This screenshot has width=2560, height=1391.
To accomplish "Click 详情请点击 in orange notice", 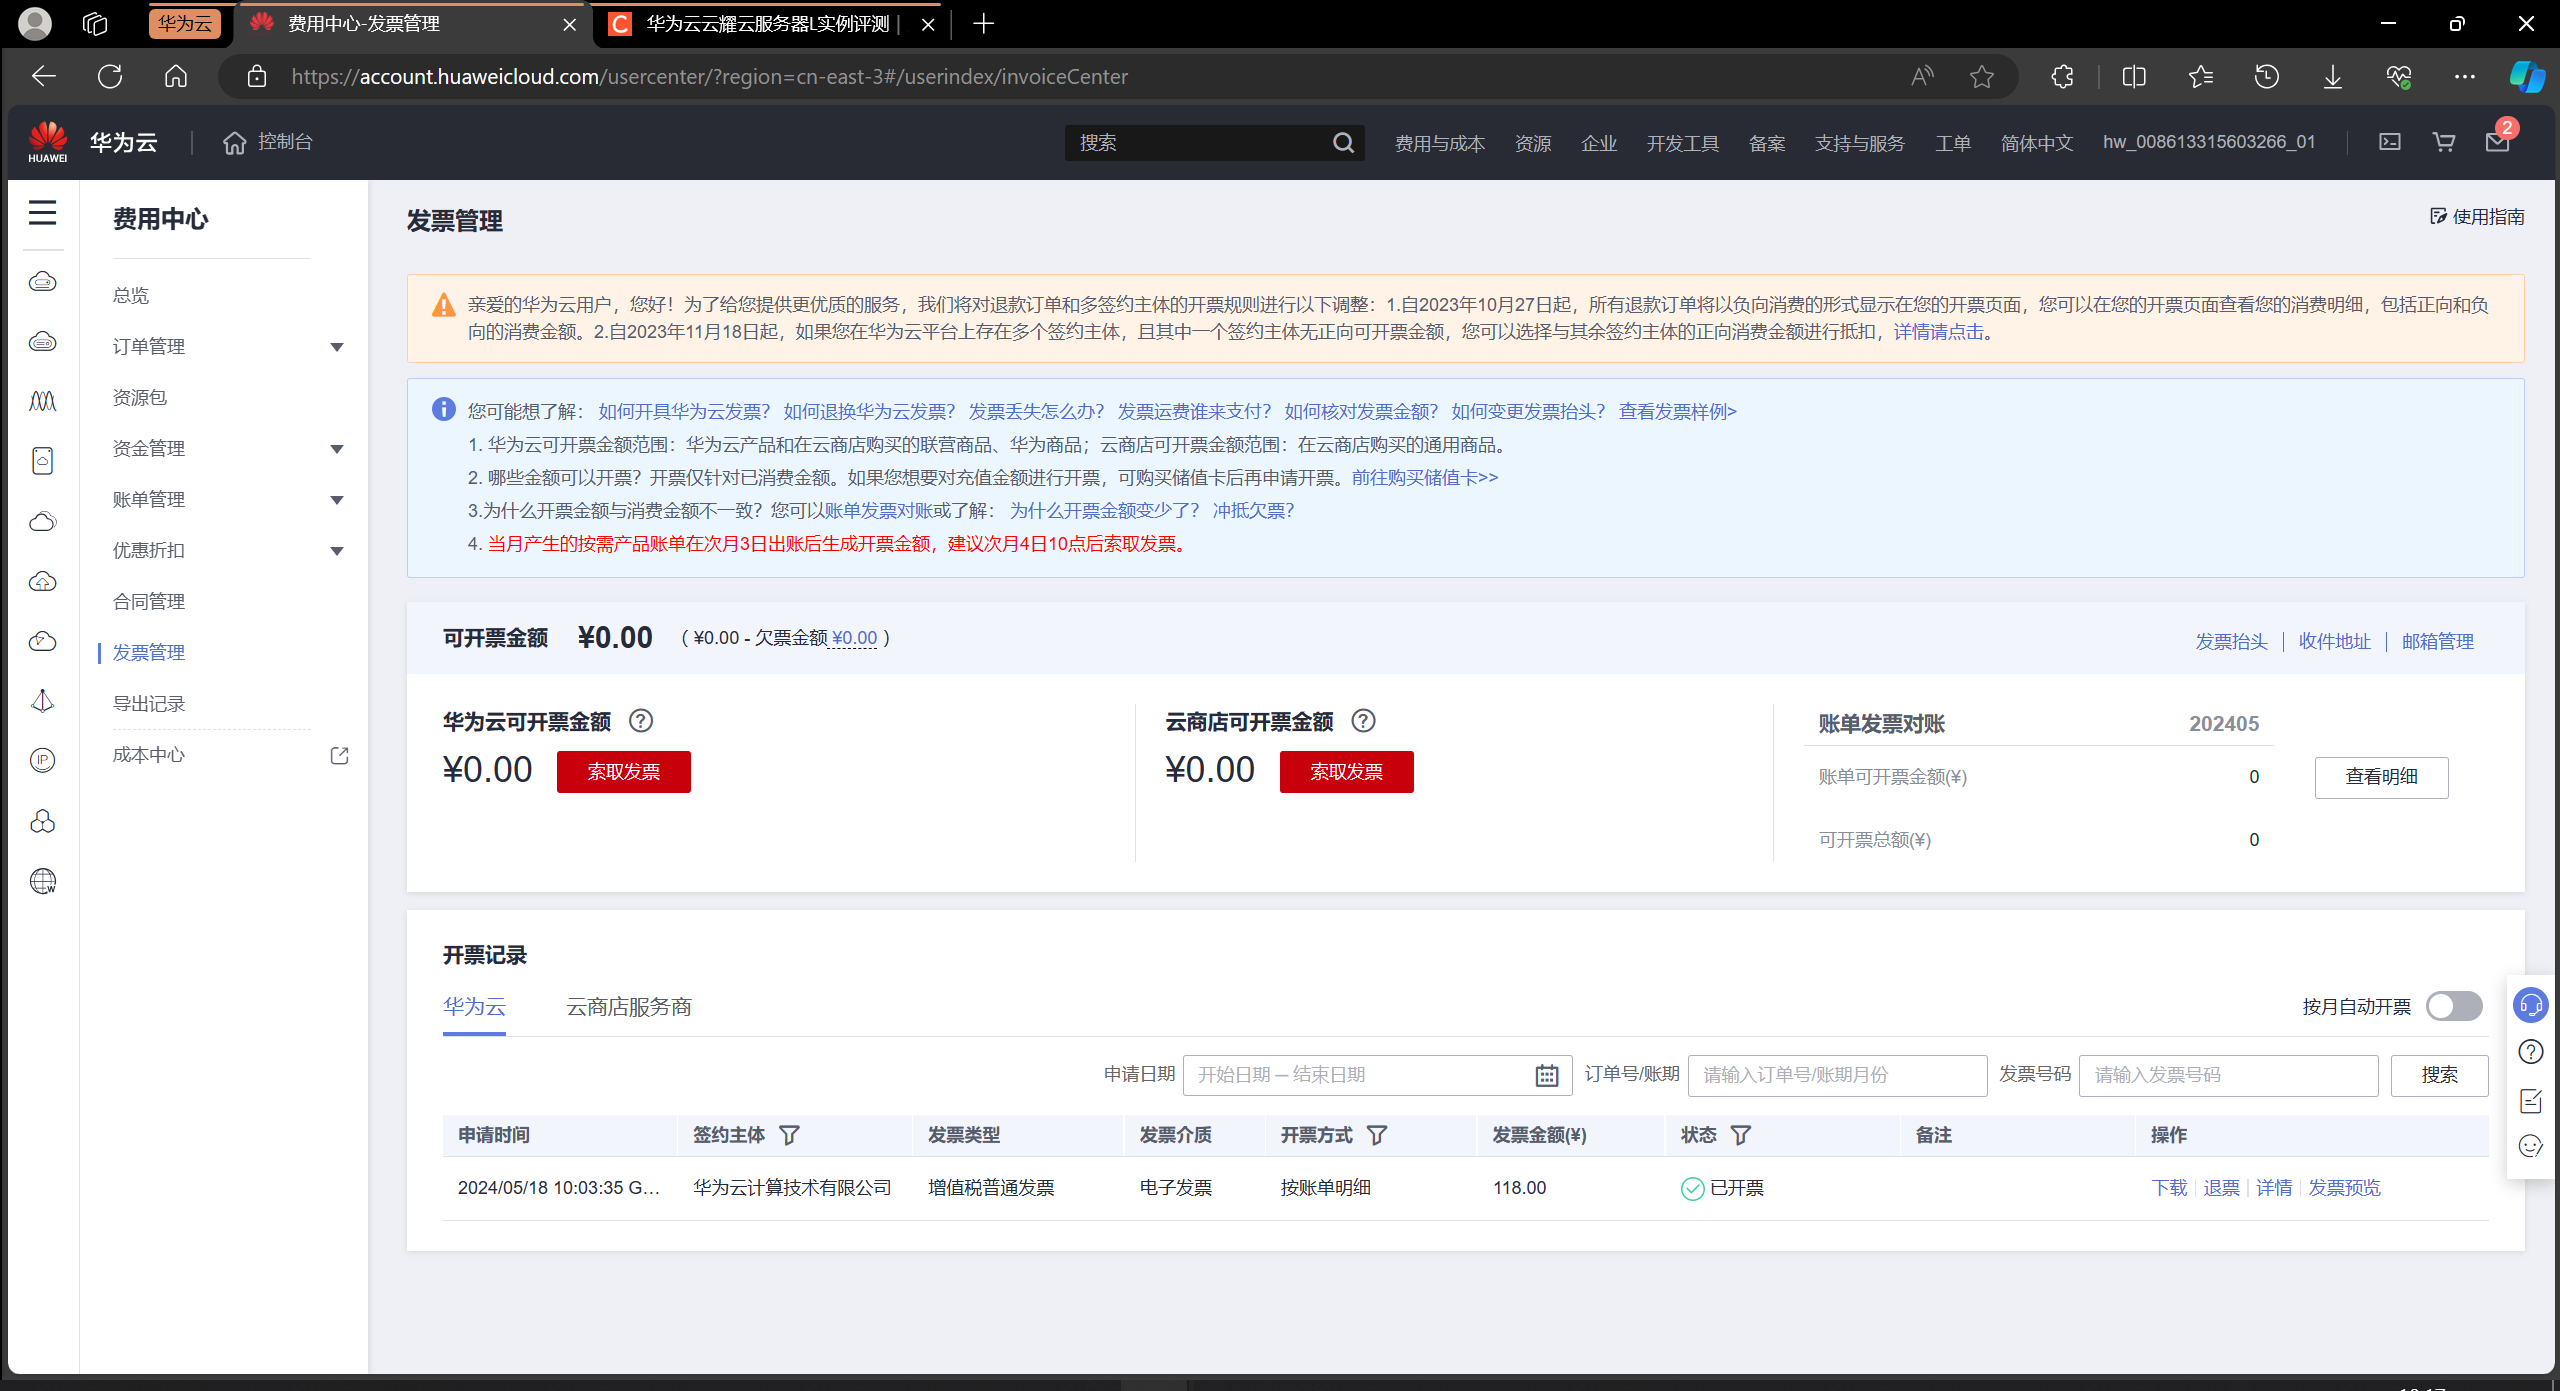I will click(1939, 332).
